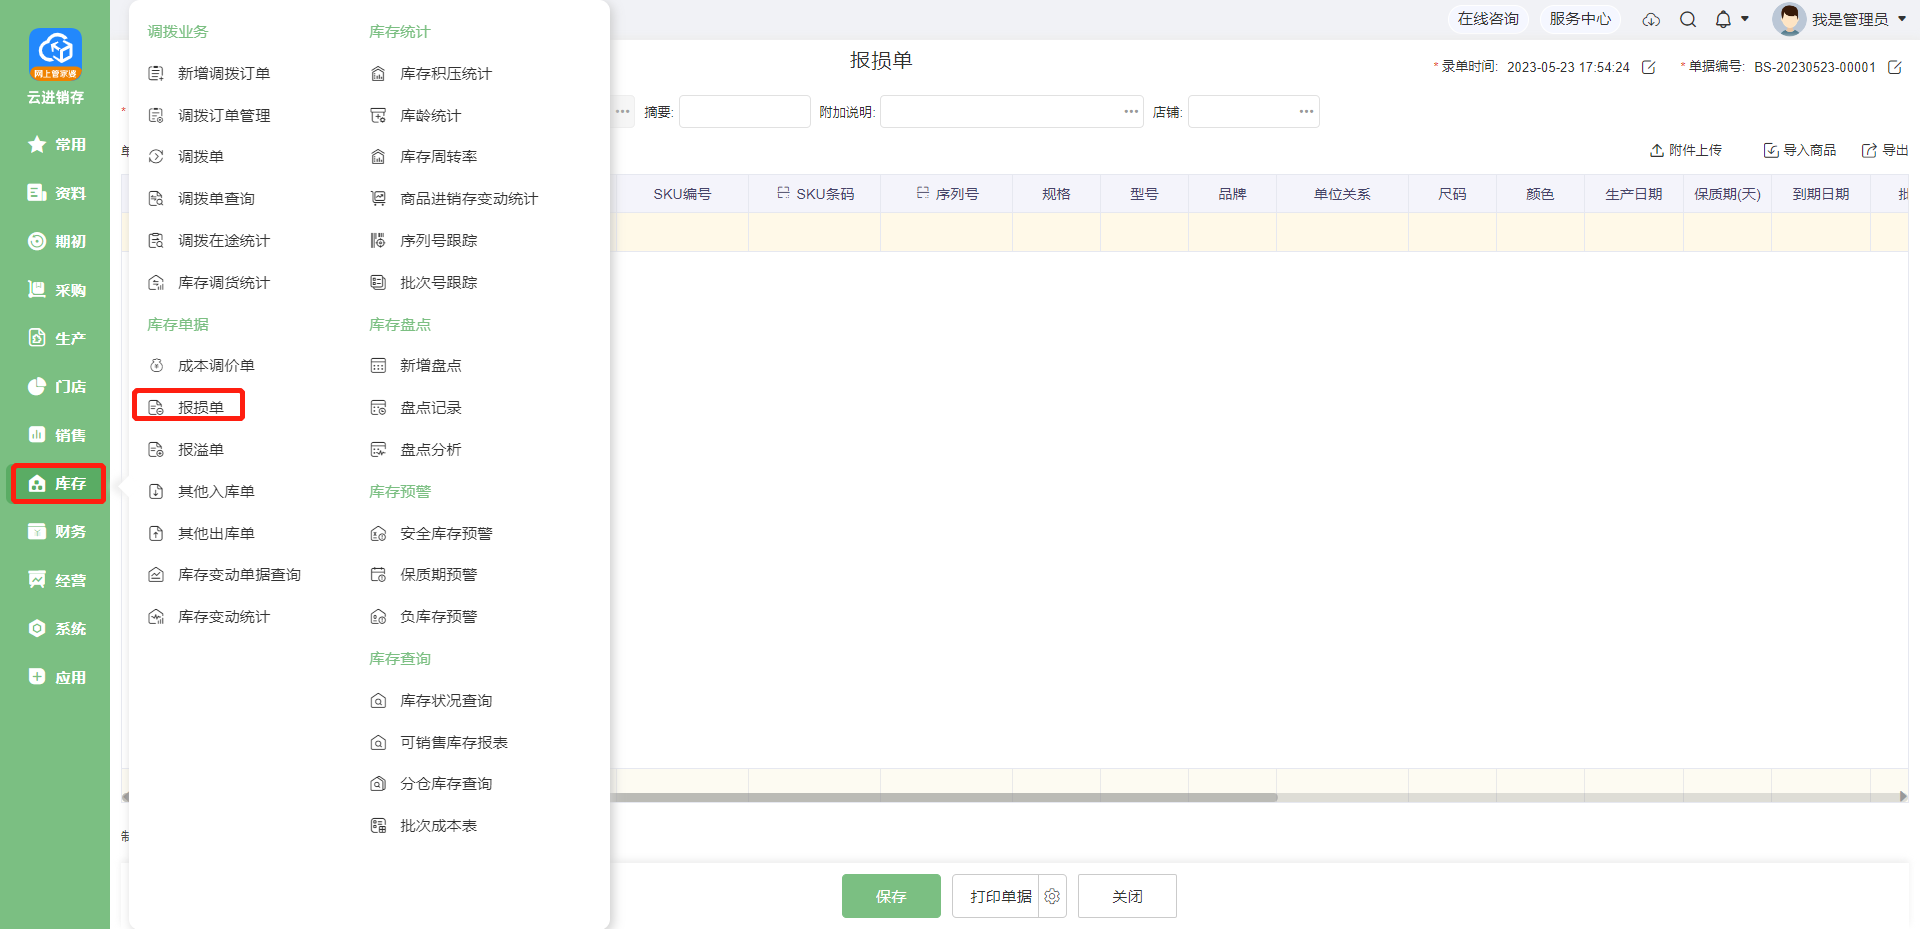Open 安全库存预警 menu entry

pyautogui.click(x=431, y=534)
